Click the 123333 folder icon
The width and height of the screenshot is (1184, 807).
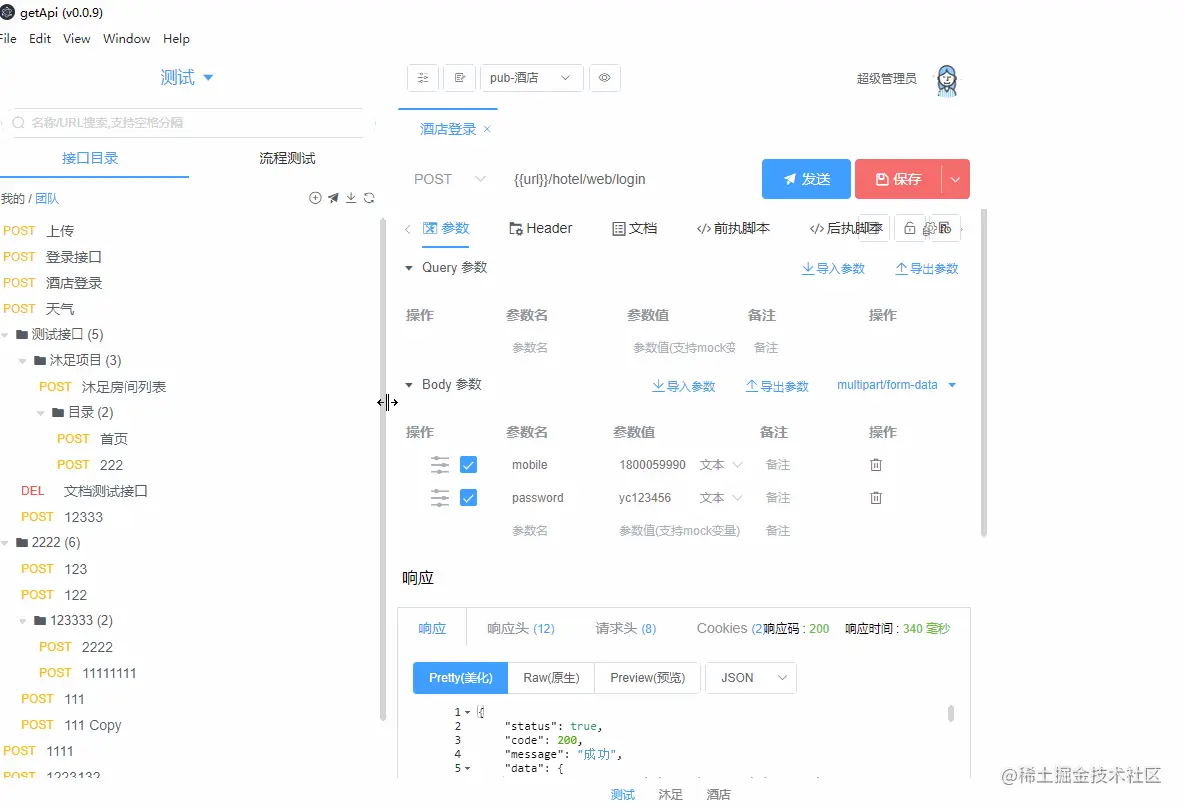(40, 621)
